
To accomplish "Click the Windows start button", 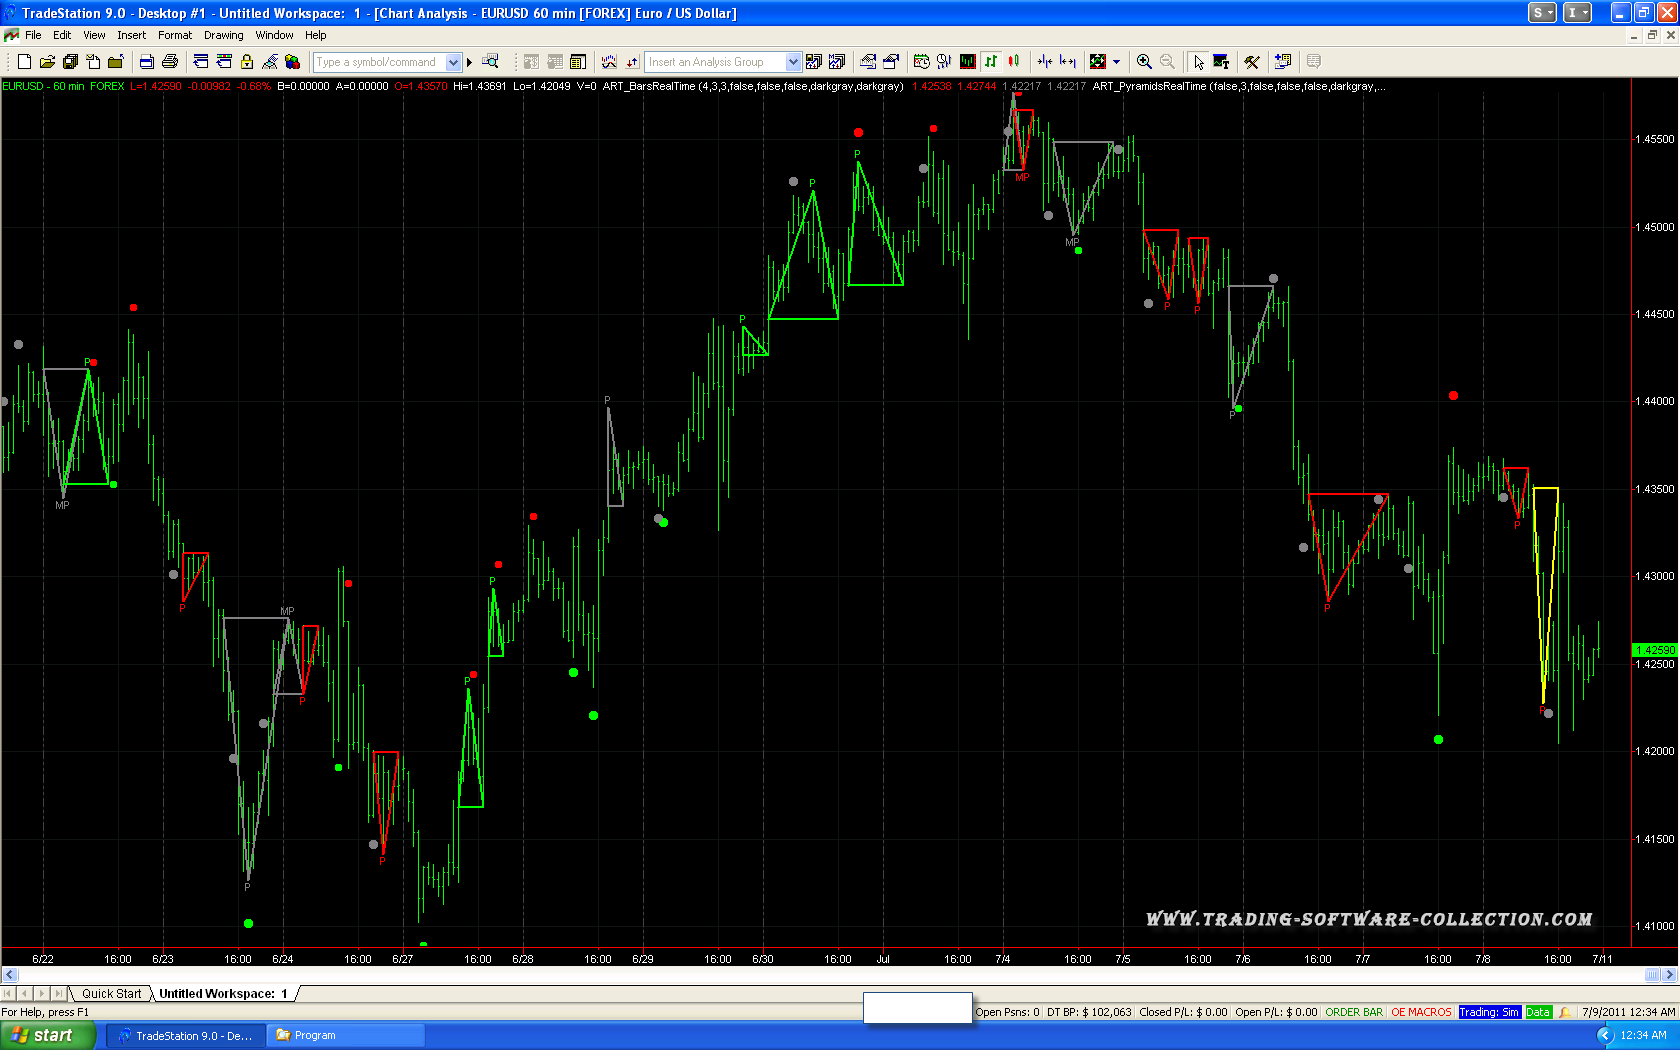I will (47, 1035).
